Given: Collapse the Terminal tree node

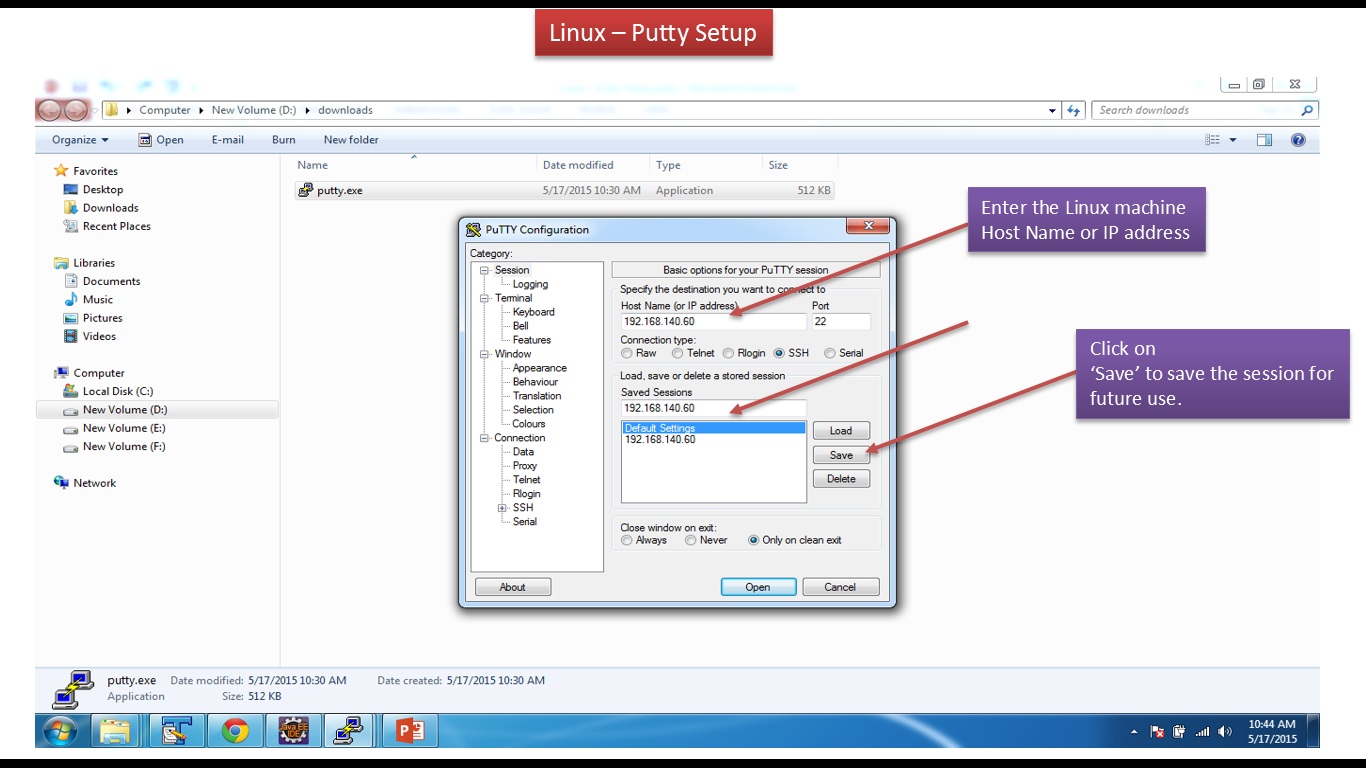Looking at the screenshot, I should pos(485,298).
